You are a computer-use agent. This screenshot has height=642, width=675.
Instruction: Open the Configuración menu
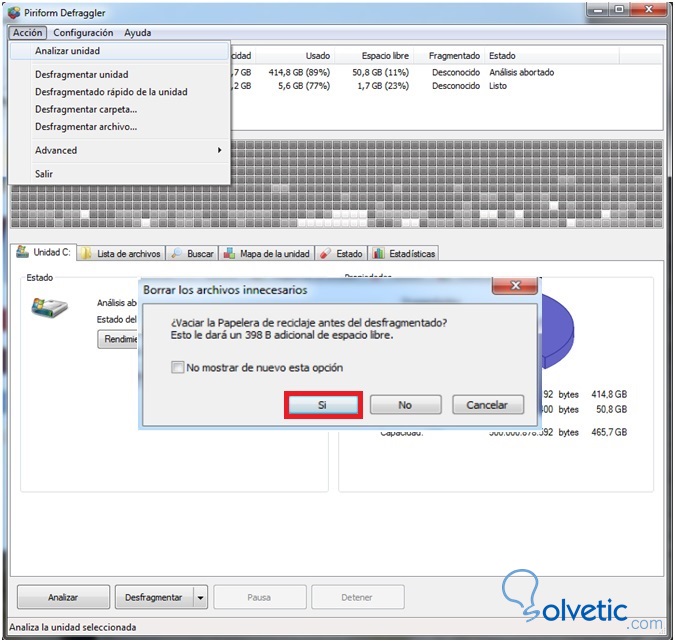[x=83, y=33]
